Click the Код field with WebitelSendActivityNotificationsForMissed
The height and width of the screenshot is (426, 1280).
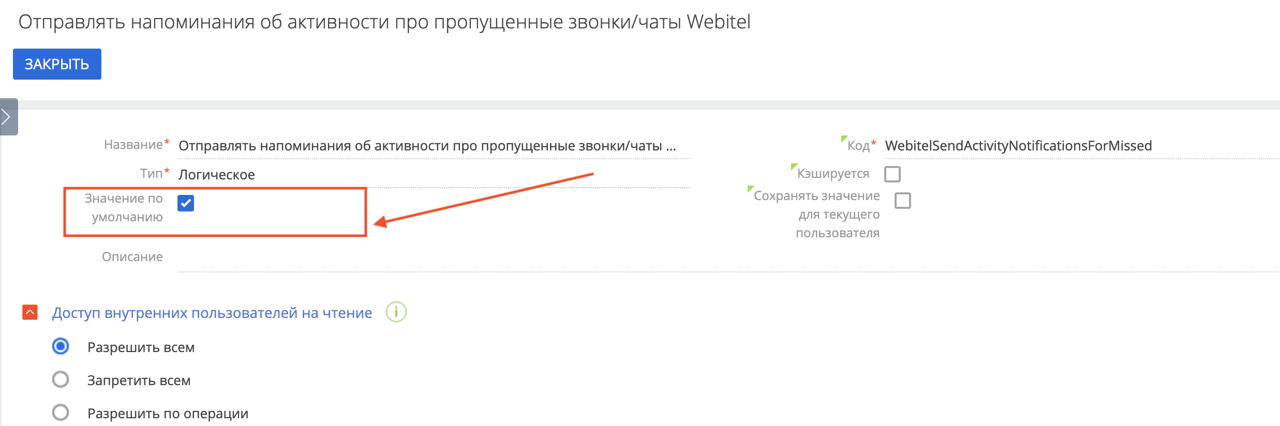[x=1082, y=146]
